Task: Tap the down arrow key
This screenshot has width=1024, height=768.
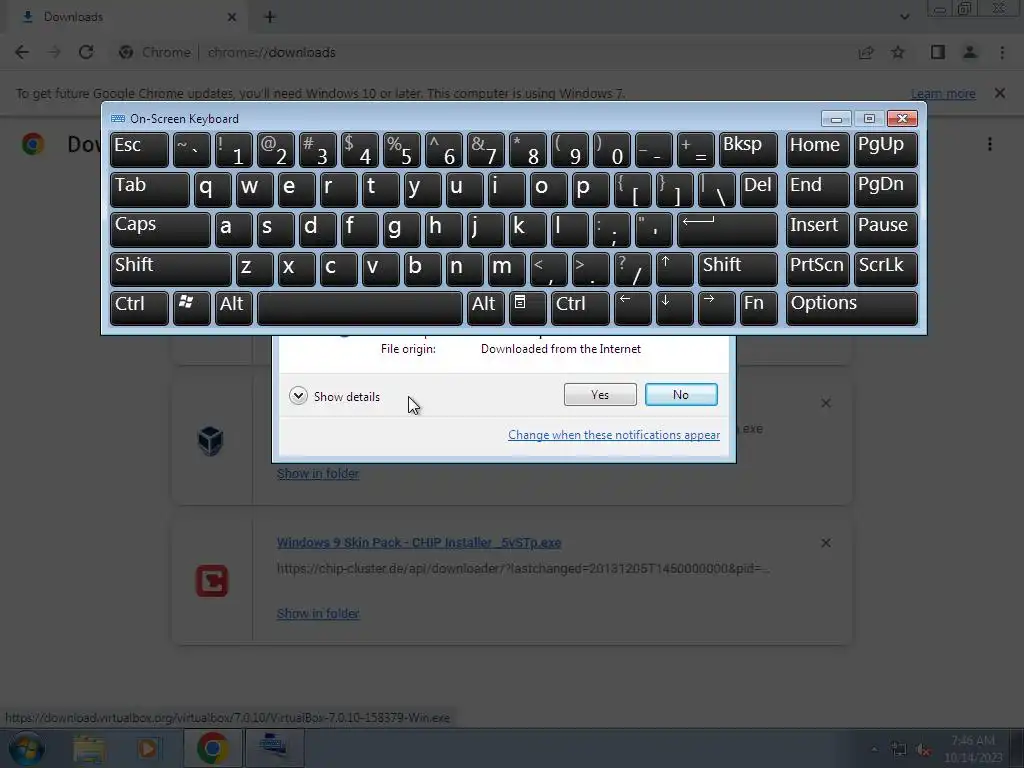Action: click(675, 308)
